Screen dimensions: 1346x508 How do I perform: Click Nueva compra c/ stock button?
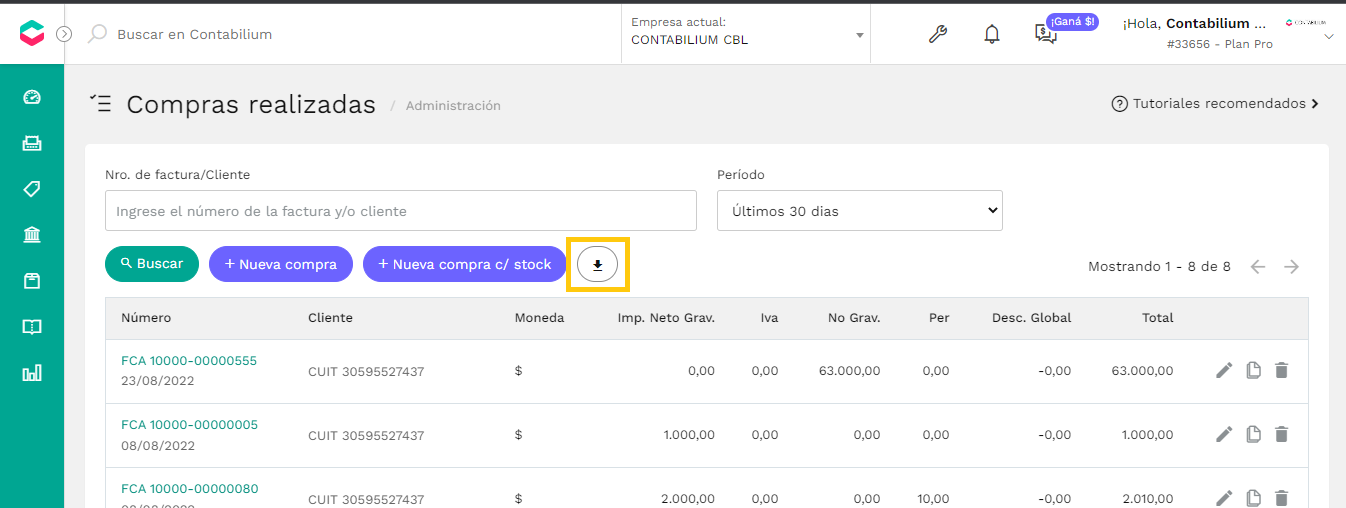pos(465,264)
